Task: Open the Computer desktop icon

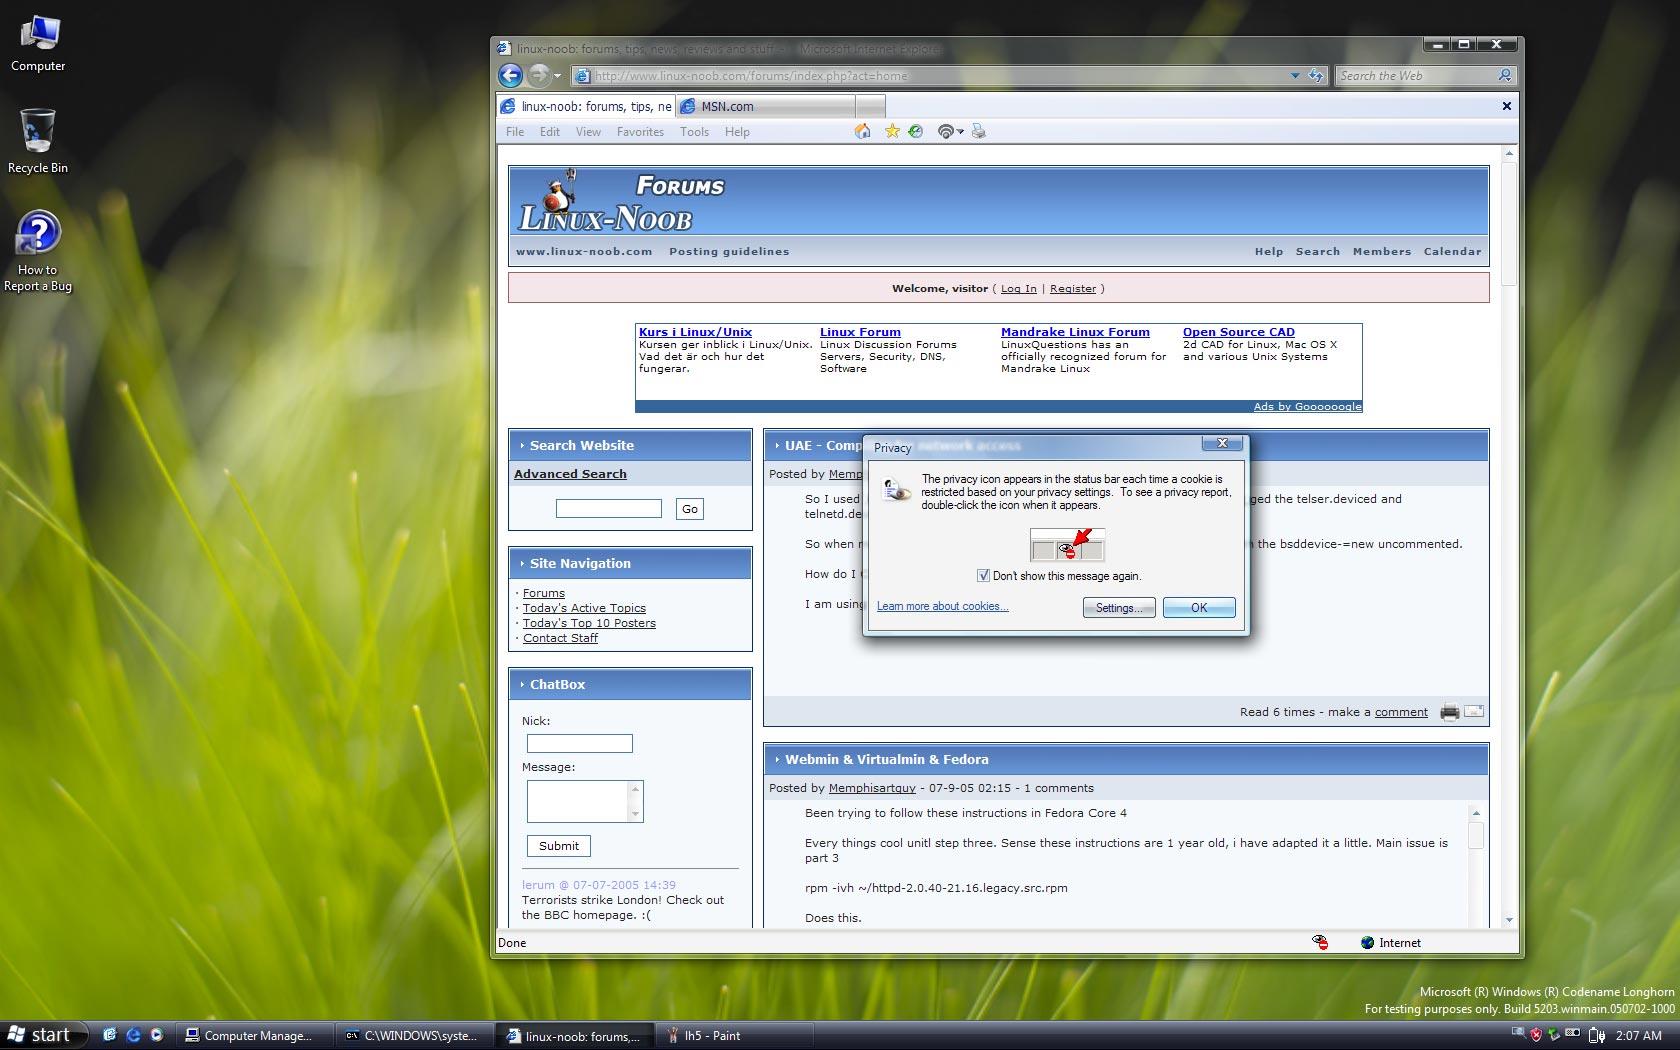Action: (x=38, y=44)
